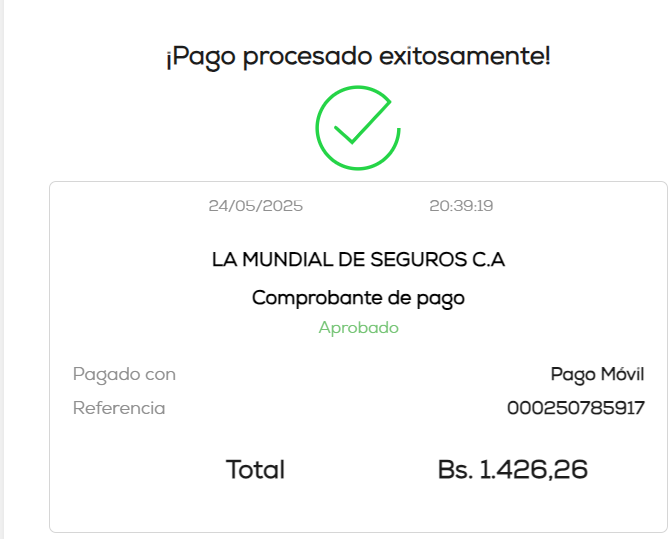
Task: Click the "Pagado con" label
Action: pos(124,374)
